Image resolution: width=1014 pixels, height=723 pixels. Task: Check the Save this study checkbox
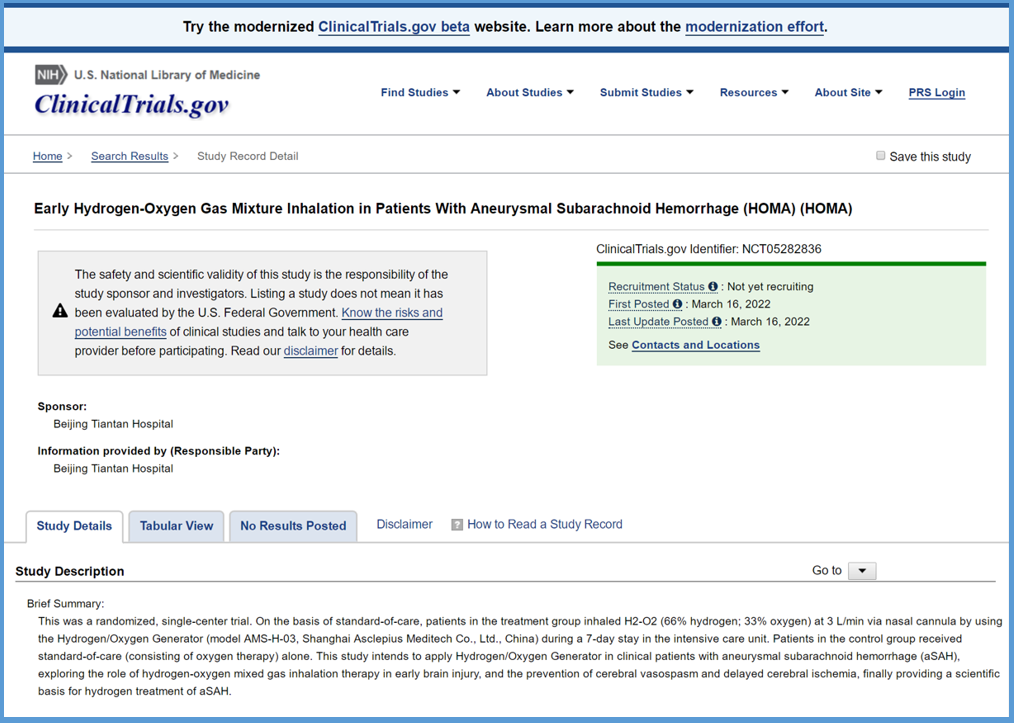pyautogui.click(x=881, y=156)
